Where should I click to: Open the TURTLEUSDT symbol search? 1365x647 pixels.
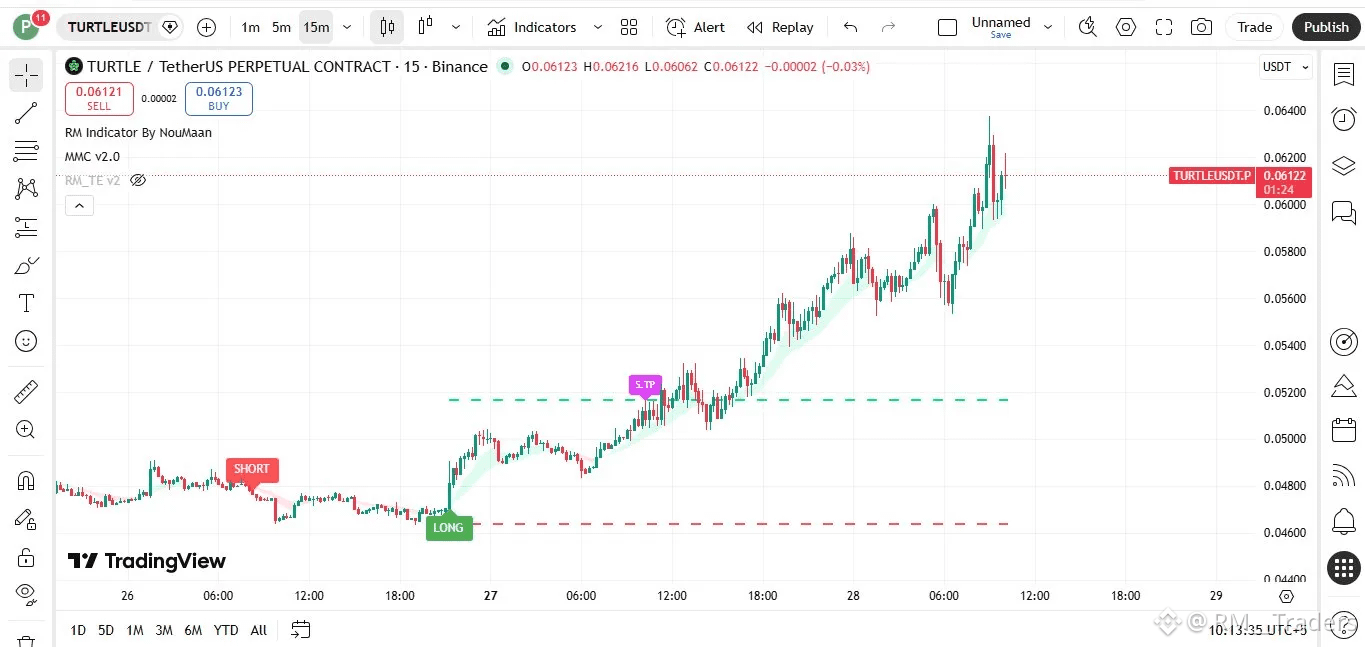110,27
